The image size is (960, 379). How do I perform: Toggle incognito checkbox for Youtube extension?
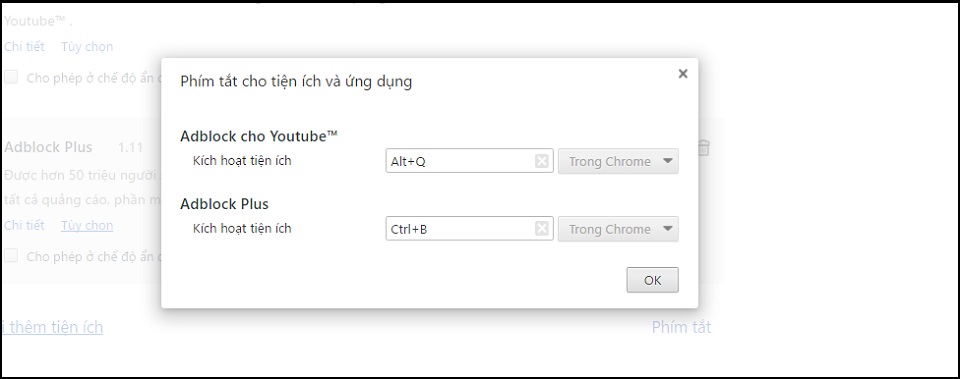click(11, 77)
